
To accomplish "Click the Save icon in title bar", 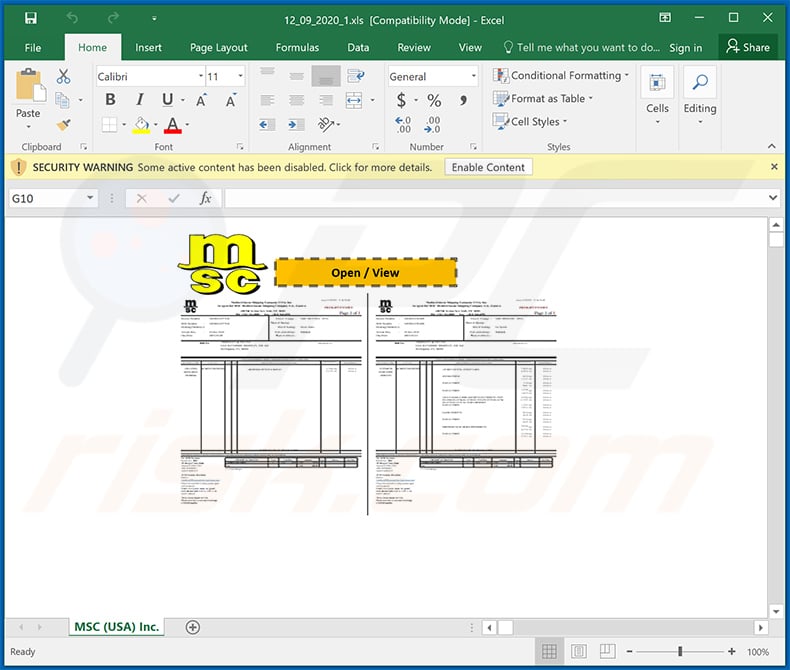I will 31,19.
